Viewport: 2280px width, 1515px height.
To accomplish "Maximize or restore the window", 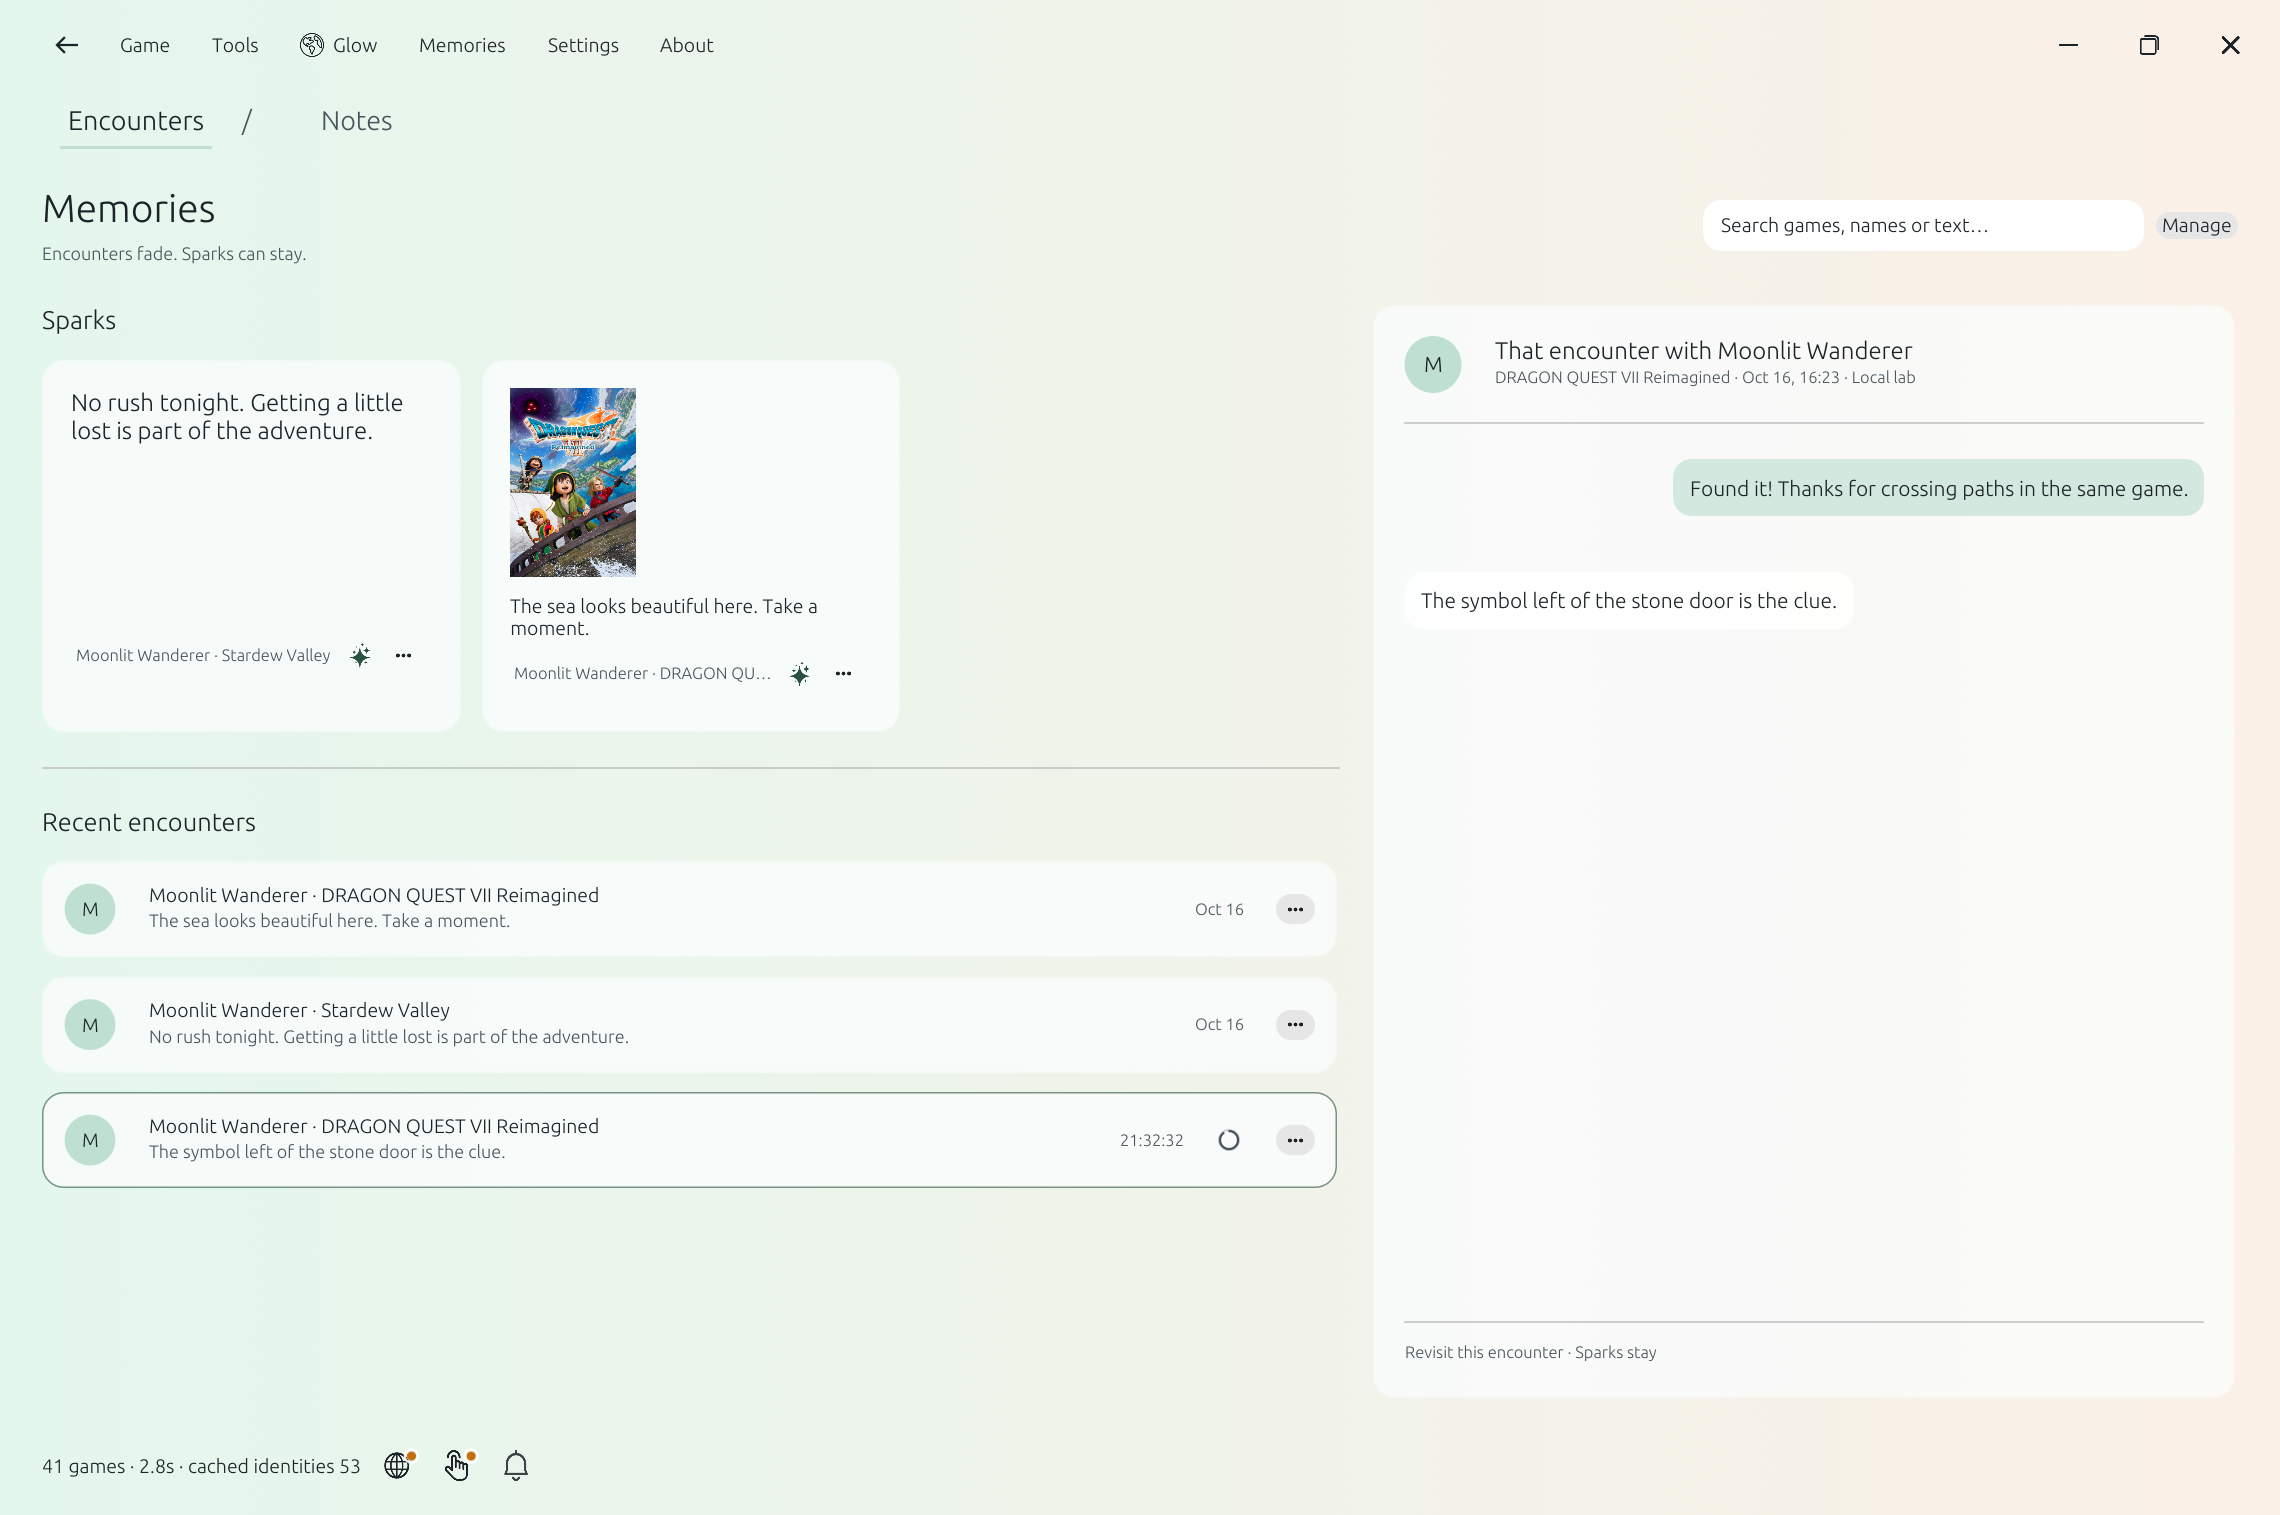I will [2149, 45].
